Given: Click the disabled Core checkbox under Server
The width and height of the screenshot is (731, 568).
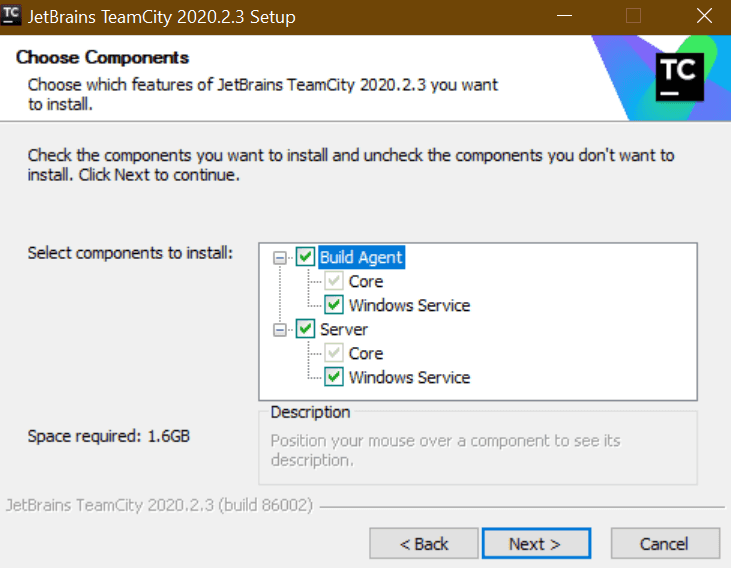Looking at the screenshot, I should click(335, 353).
